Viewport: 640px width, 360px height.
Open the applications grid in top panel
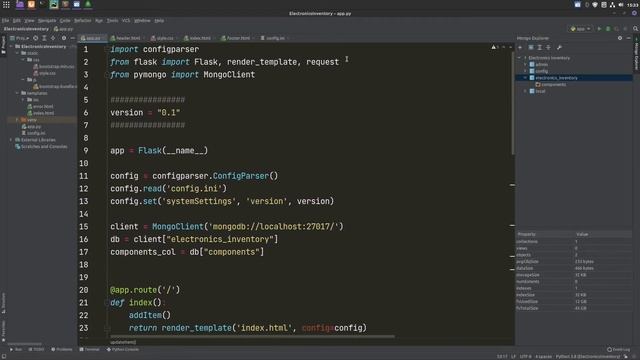coord(6,4)
